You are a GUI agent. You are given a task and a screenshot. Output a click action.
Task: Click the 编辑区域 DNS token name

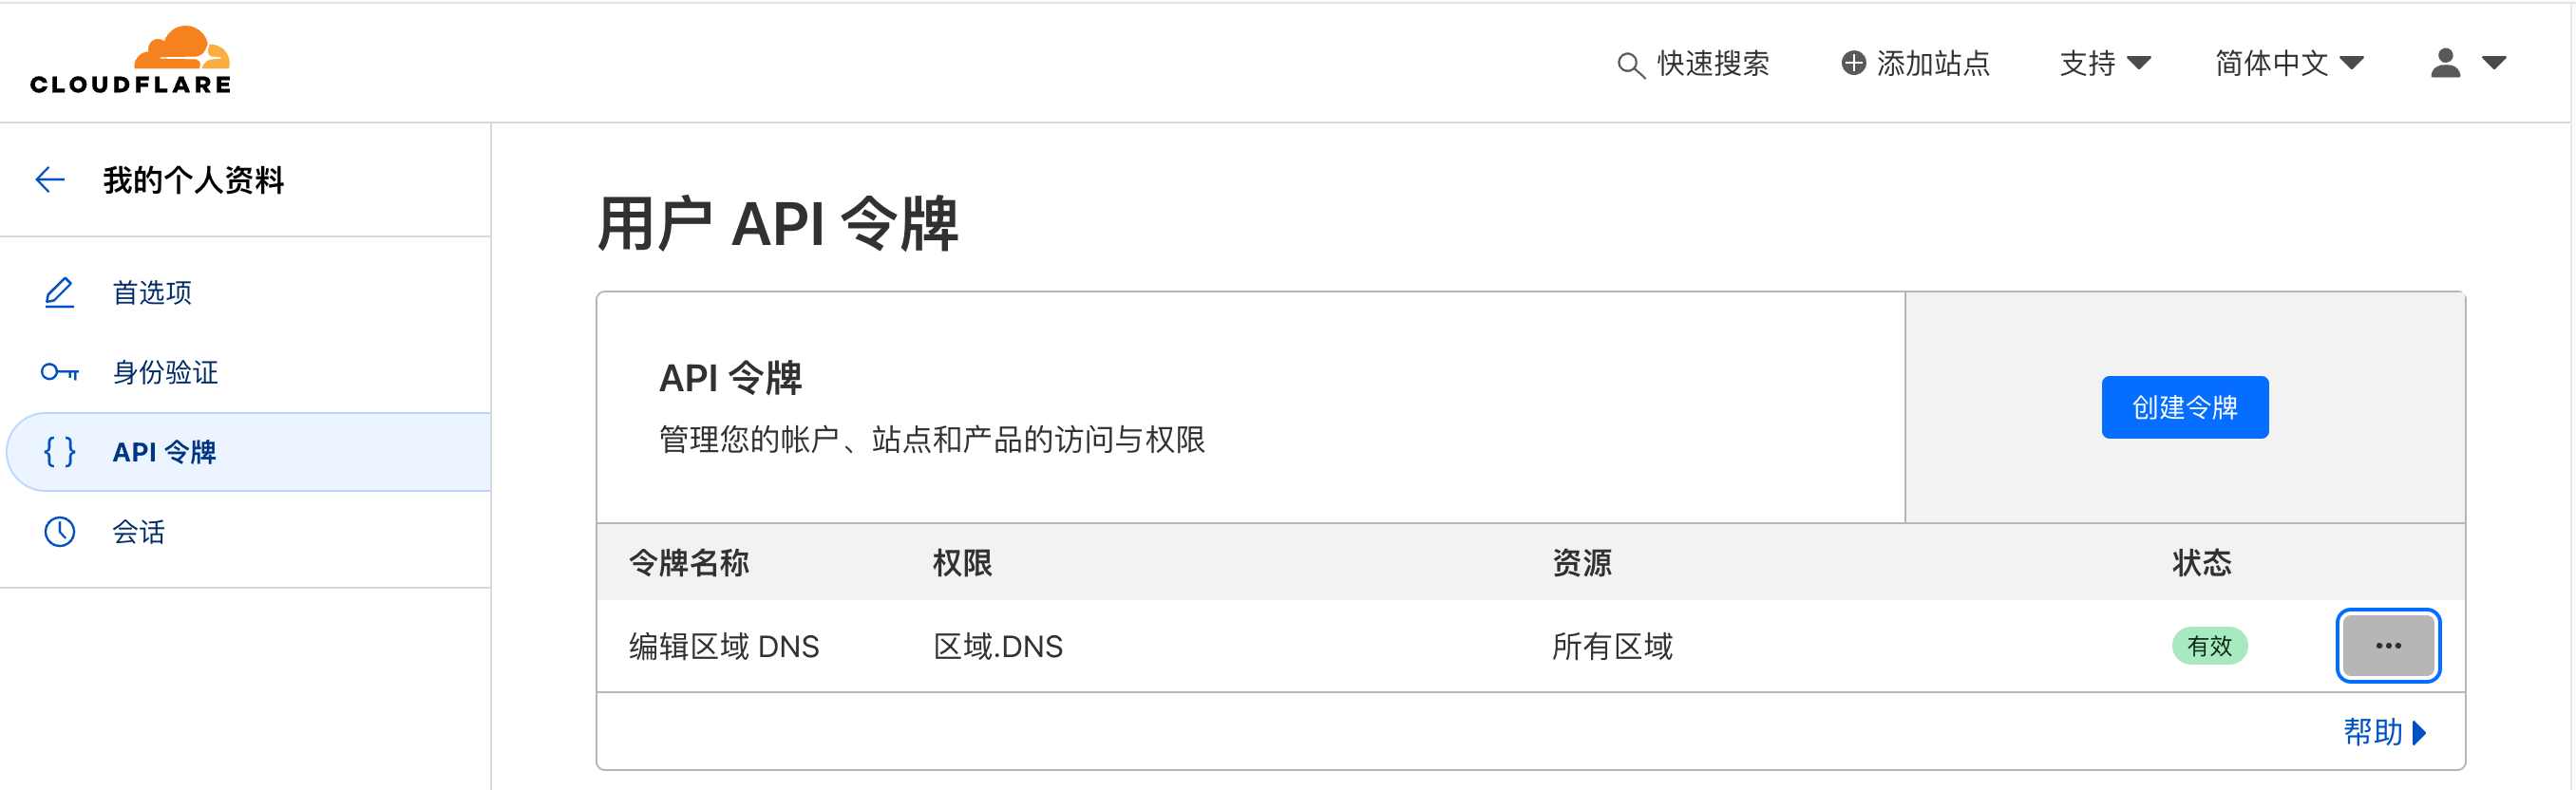point(723,647)
